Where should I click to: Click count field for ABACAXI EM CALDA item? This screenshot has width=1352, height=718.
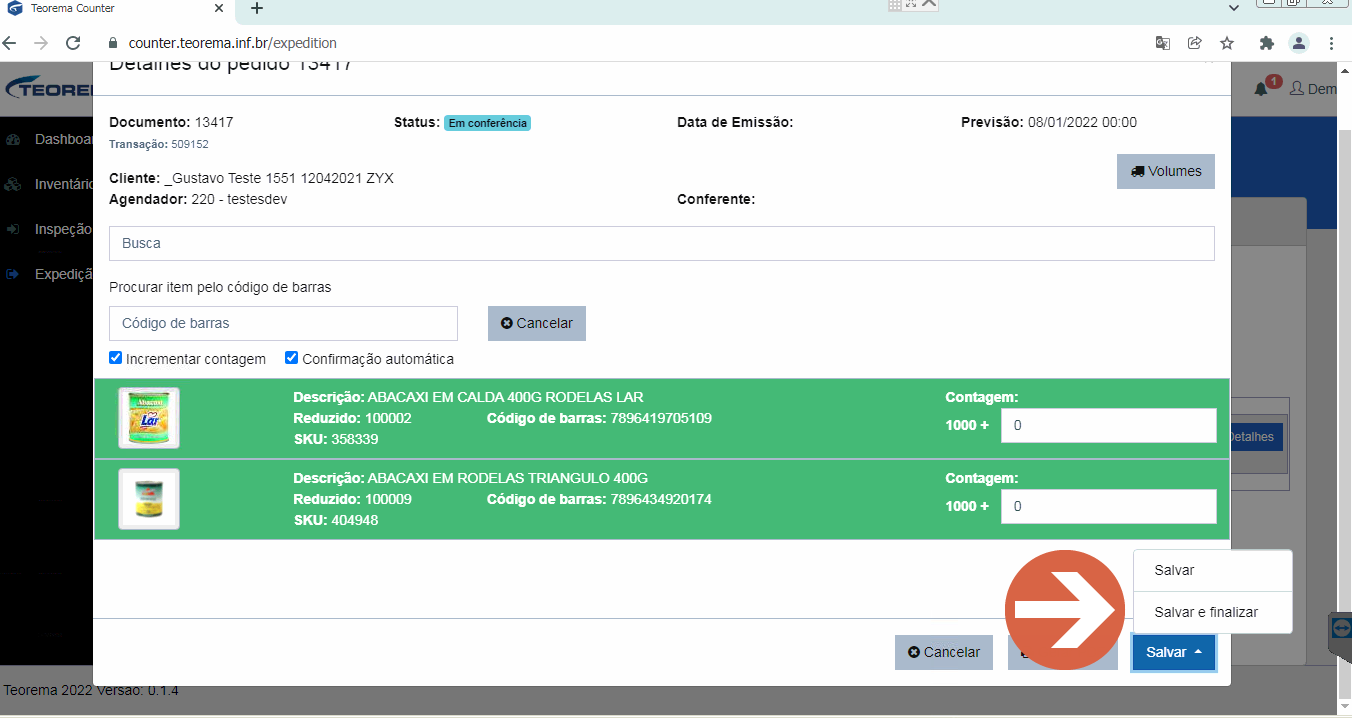click(1109, 425)
